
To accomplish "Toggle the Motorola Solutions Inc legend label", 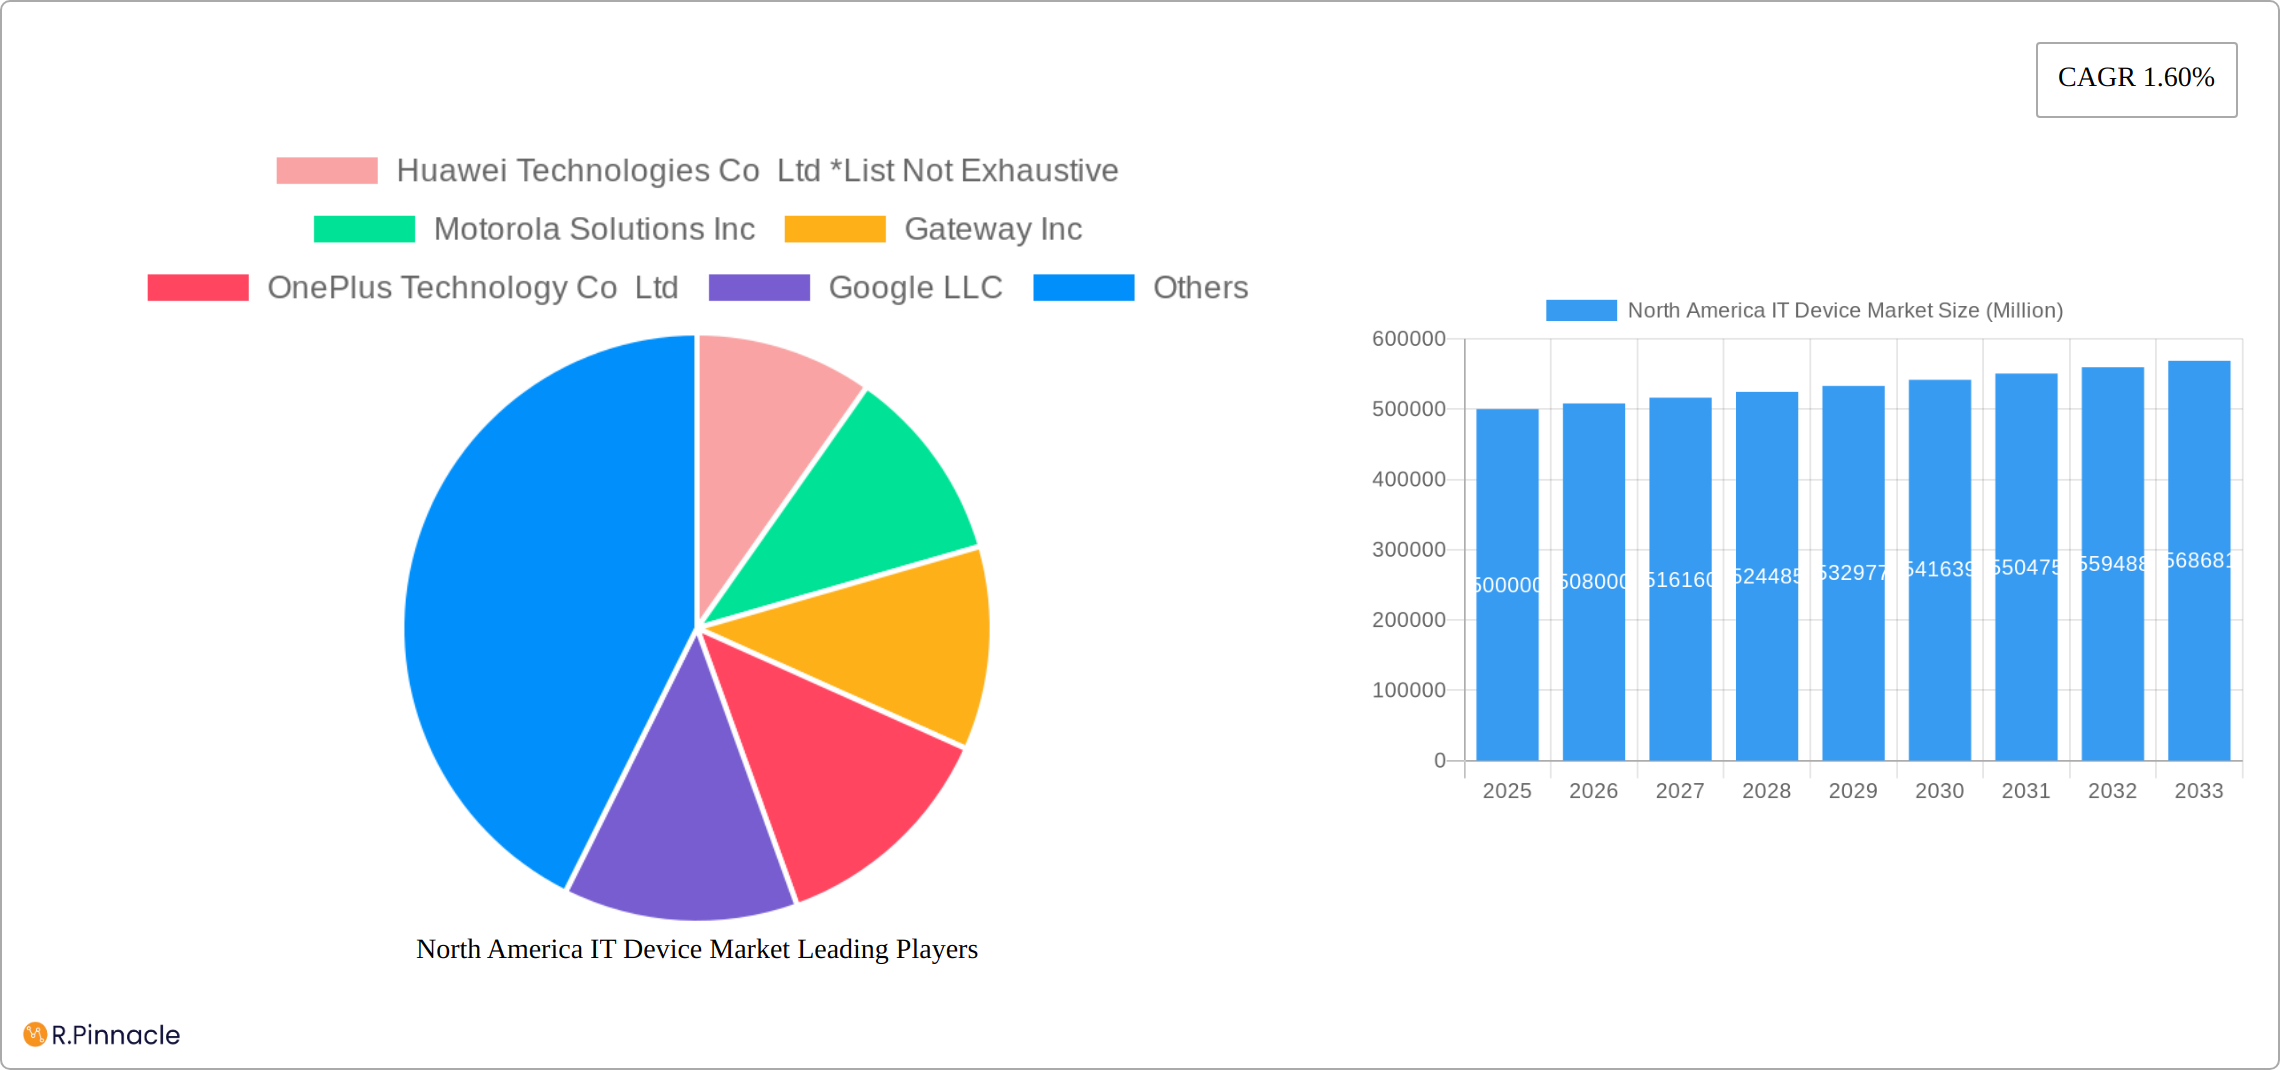I will [x=594, y=229].
